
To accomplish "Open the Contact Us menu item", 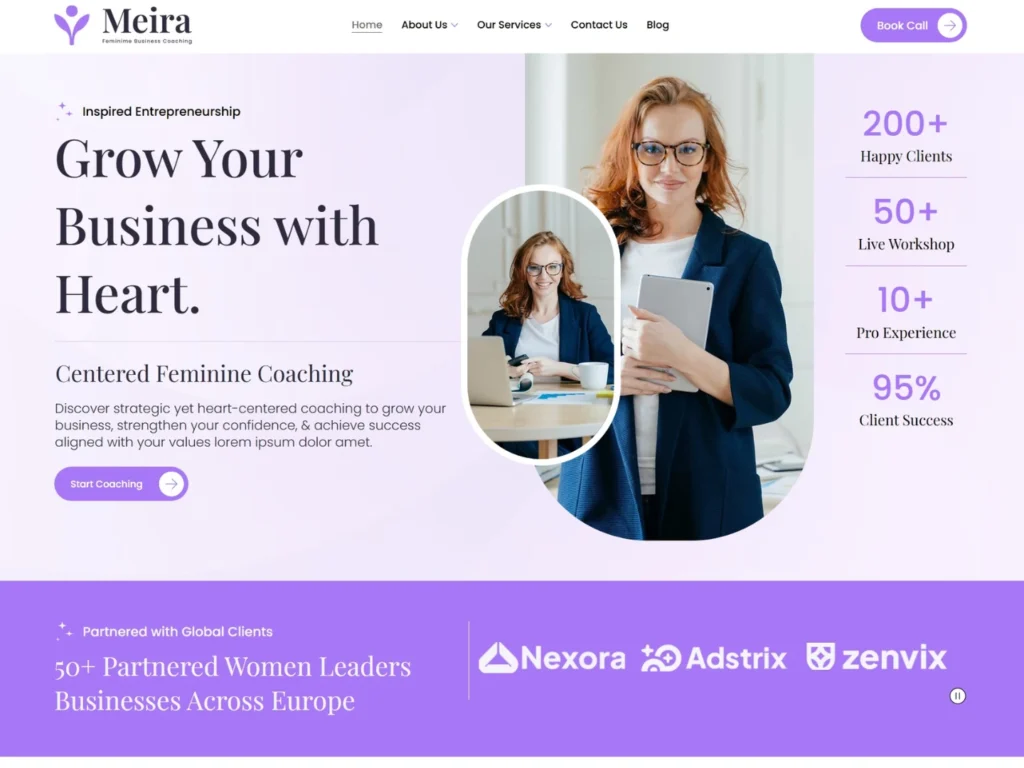I will click(599, 25).
